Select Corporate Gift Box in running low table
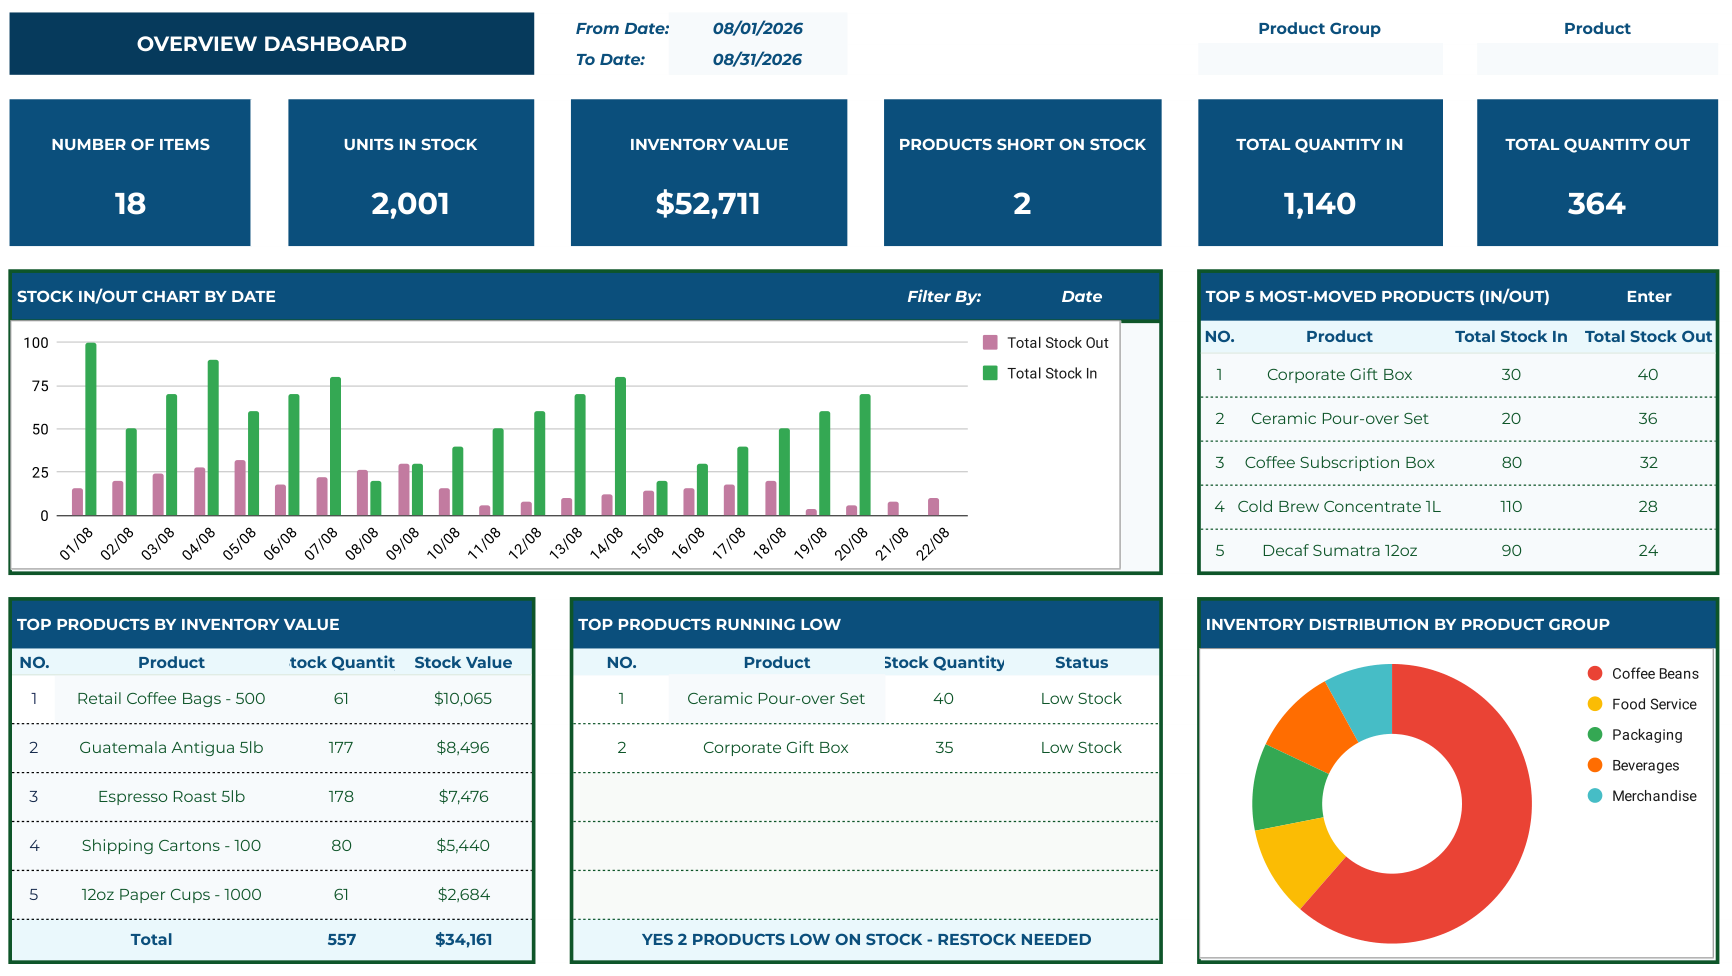This screenshot has height=976, width=1732. click(776, 748)
